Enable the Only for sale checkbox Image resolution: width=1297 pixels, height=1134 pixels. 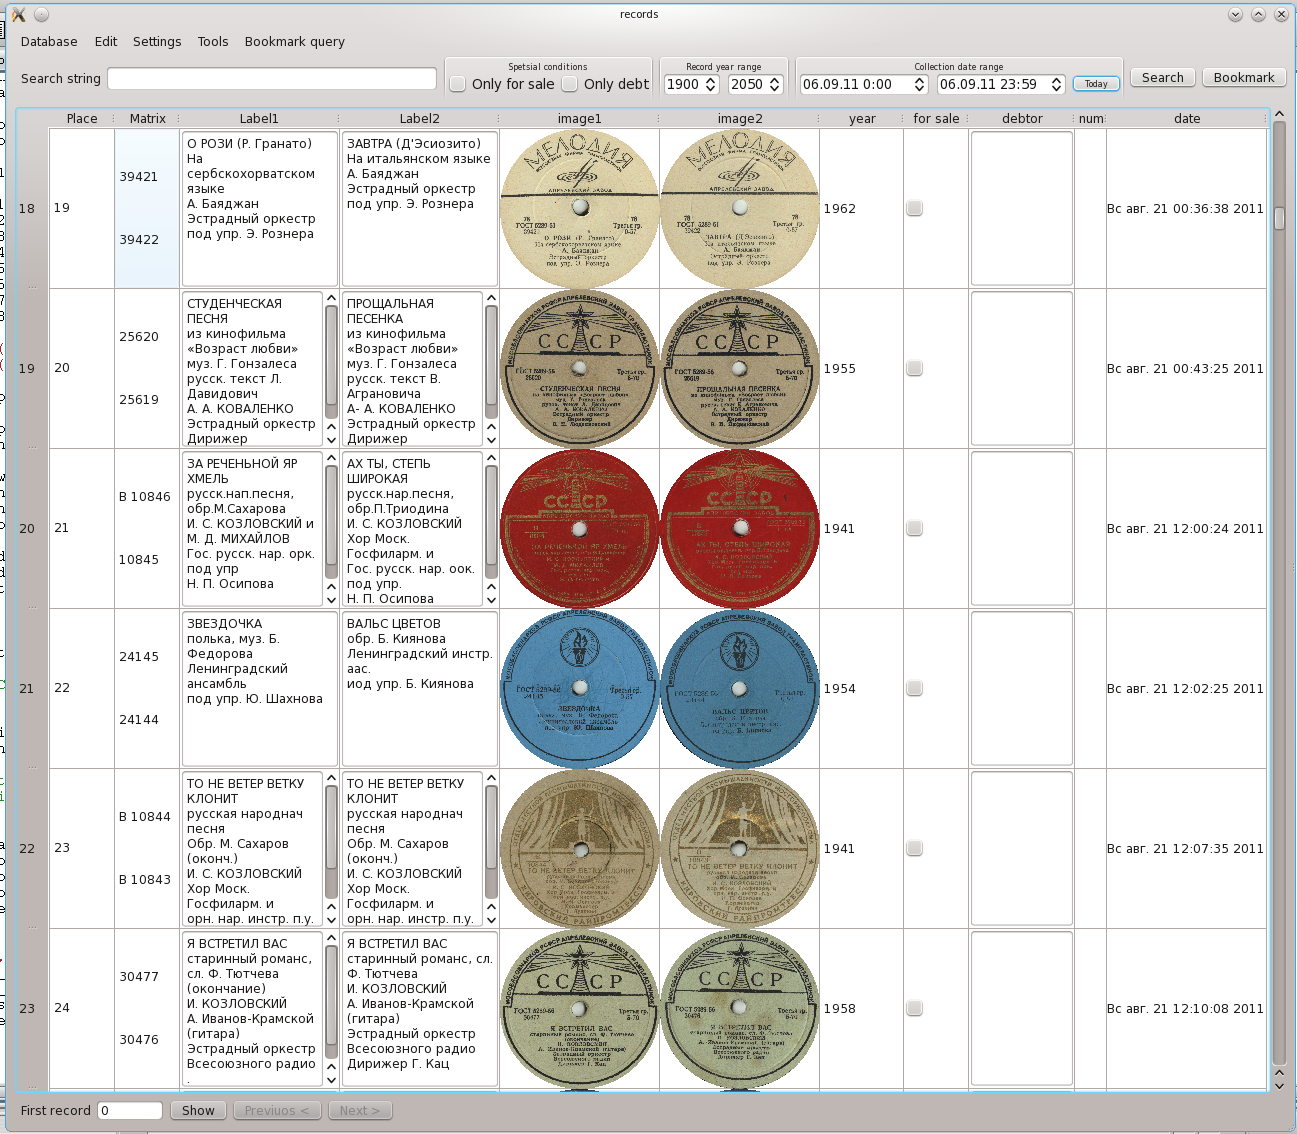(458, 84)
